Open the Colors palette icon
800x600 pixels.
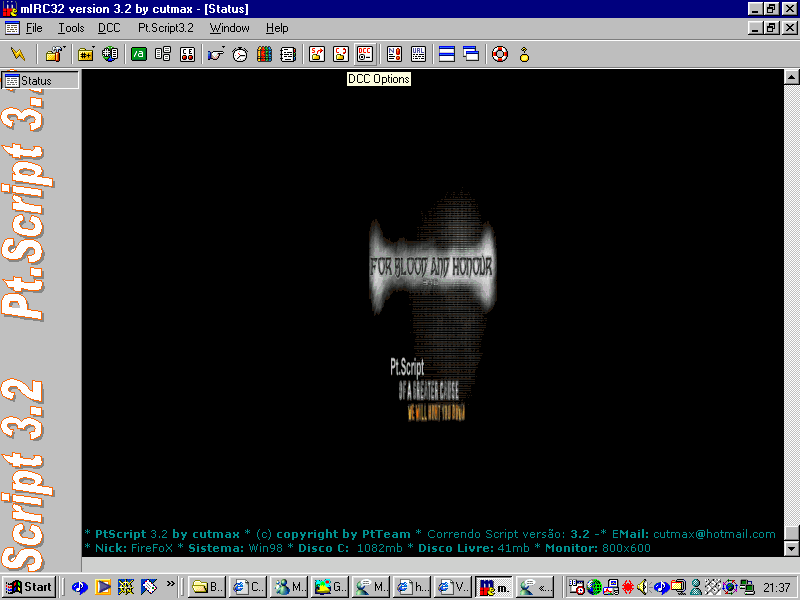(x=264, y=54)
